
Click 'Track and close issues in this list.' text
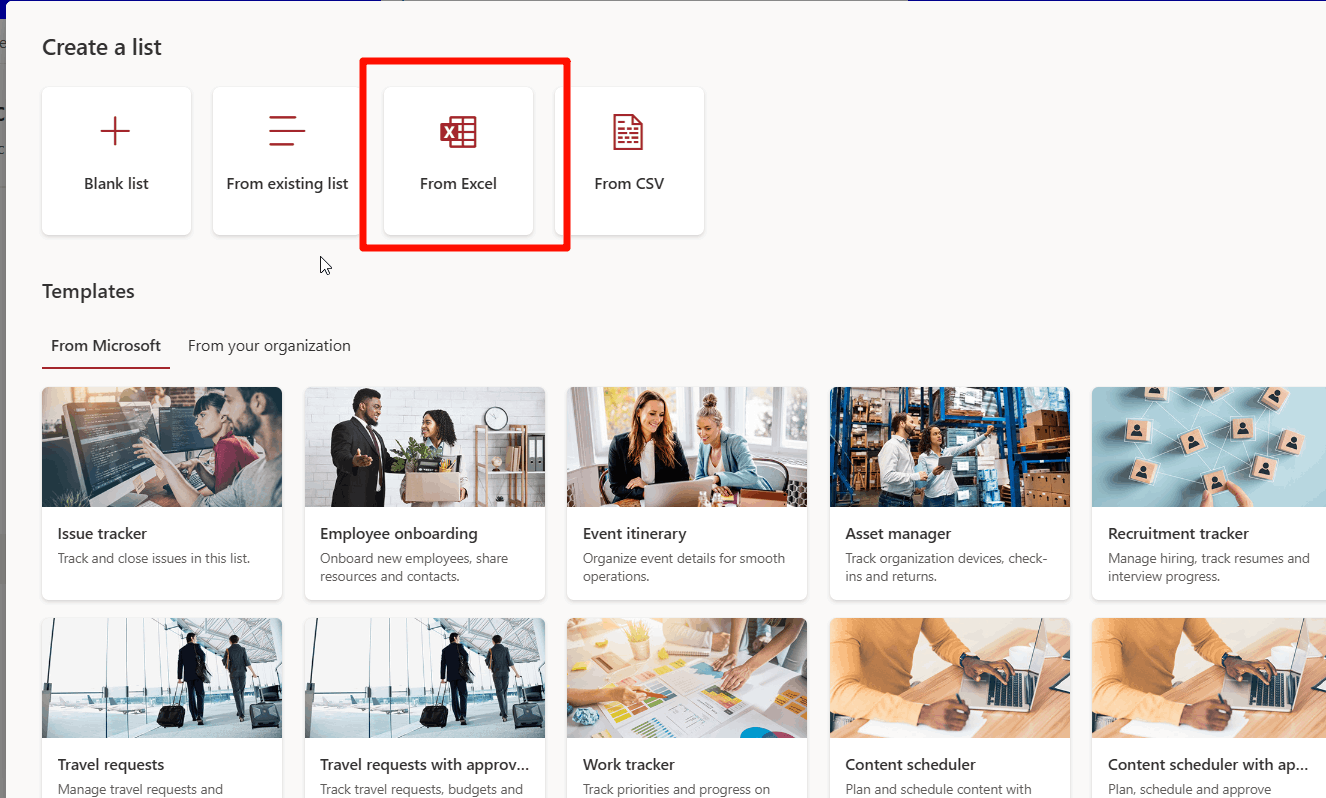154,559
